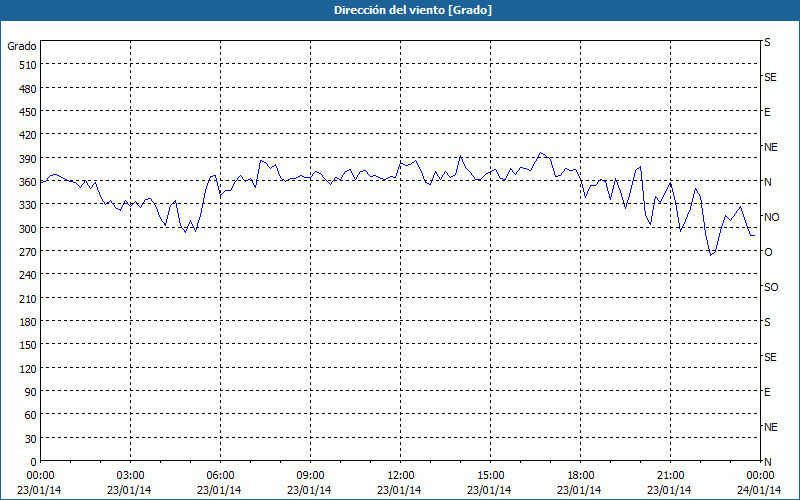Click the 23/01/14 date under 21:00
The height and width of the screenshot is (500, 800).
click(x=670, y=490)
